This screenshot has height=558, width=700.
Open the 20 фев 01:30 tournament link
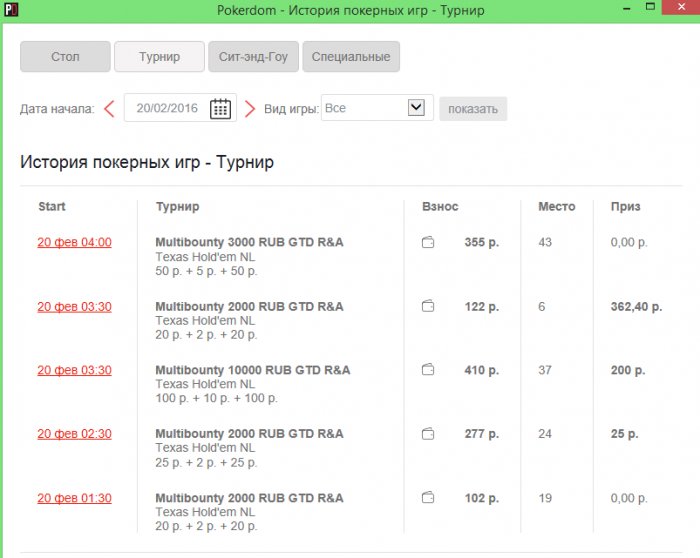(x=75, y=498)
